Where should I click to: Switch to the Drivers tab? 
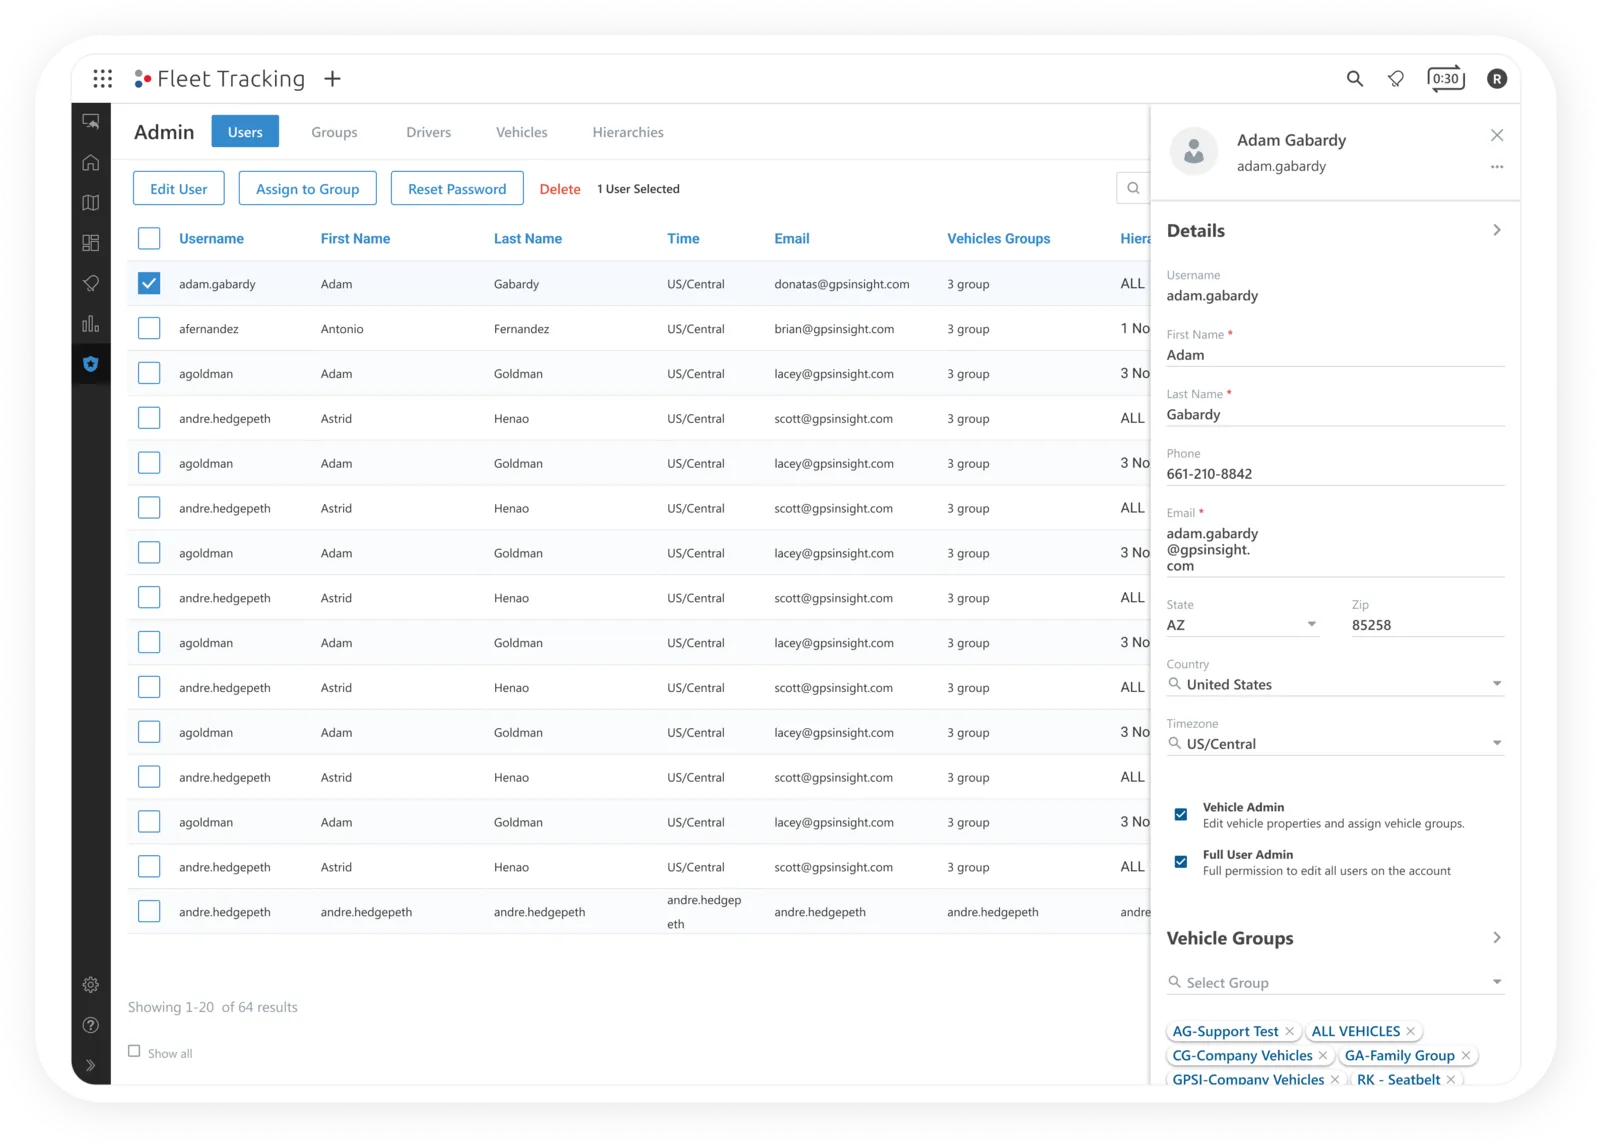point(429,132)
